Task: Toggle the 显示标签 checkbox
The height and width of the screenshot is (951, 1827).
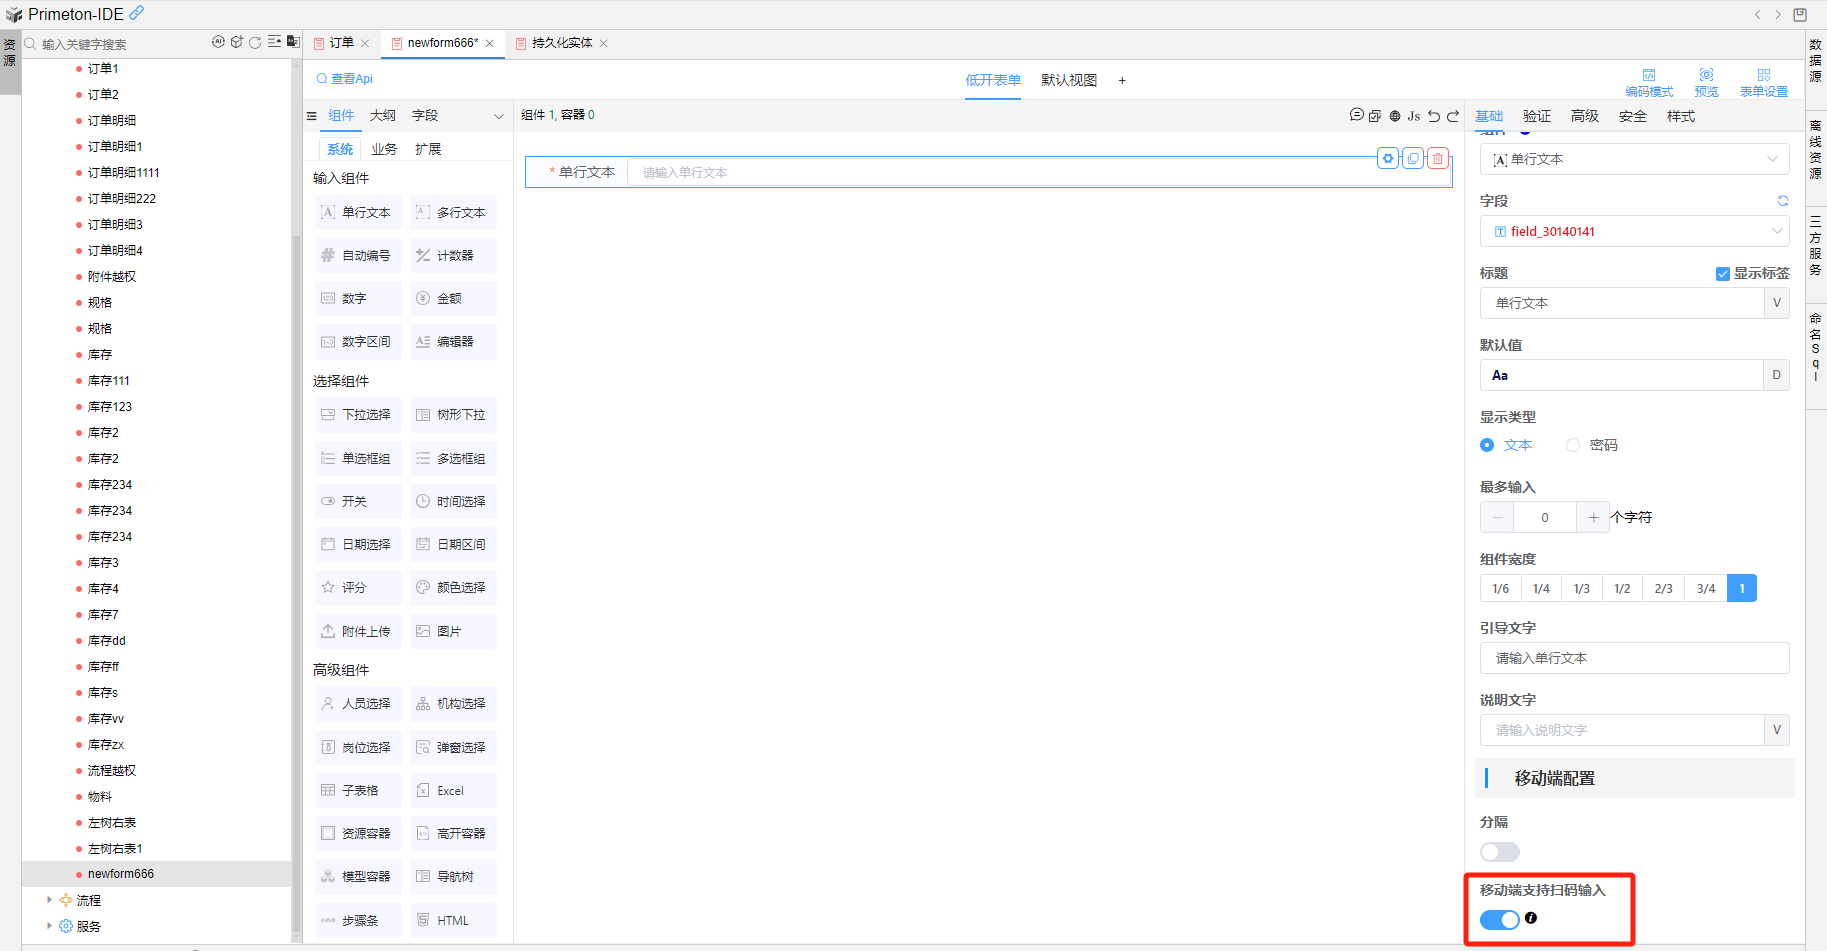Action: point(1723,274)
